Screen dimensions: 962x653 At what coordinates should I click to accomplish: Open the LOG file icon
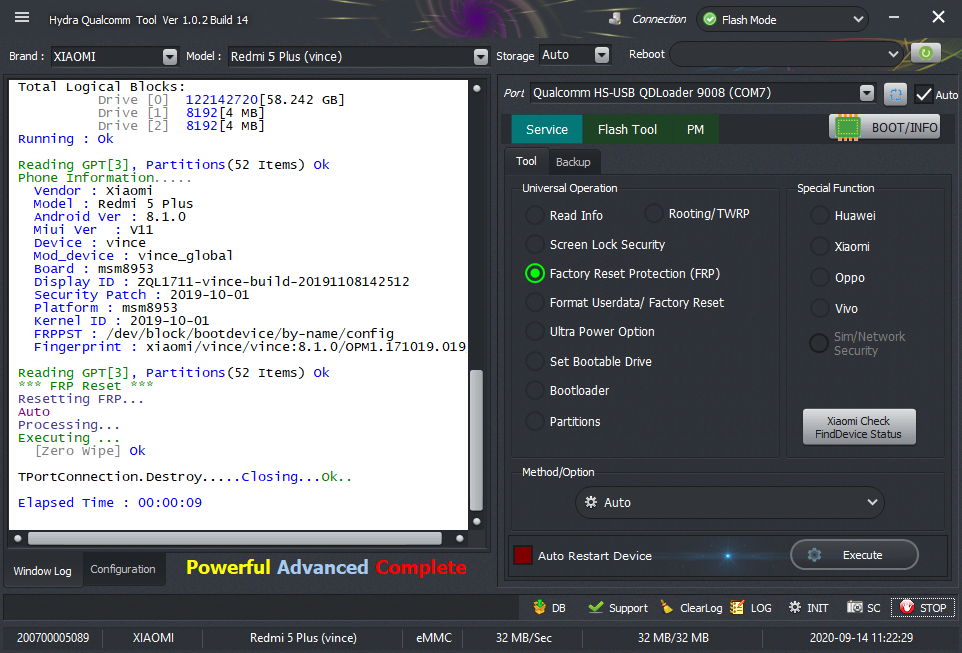tap(737, 608)
